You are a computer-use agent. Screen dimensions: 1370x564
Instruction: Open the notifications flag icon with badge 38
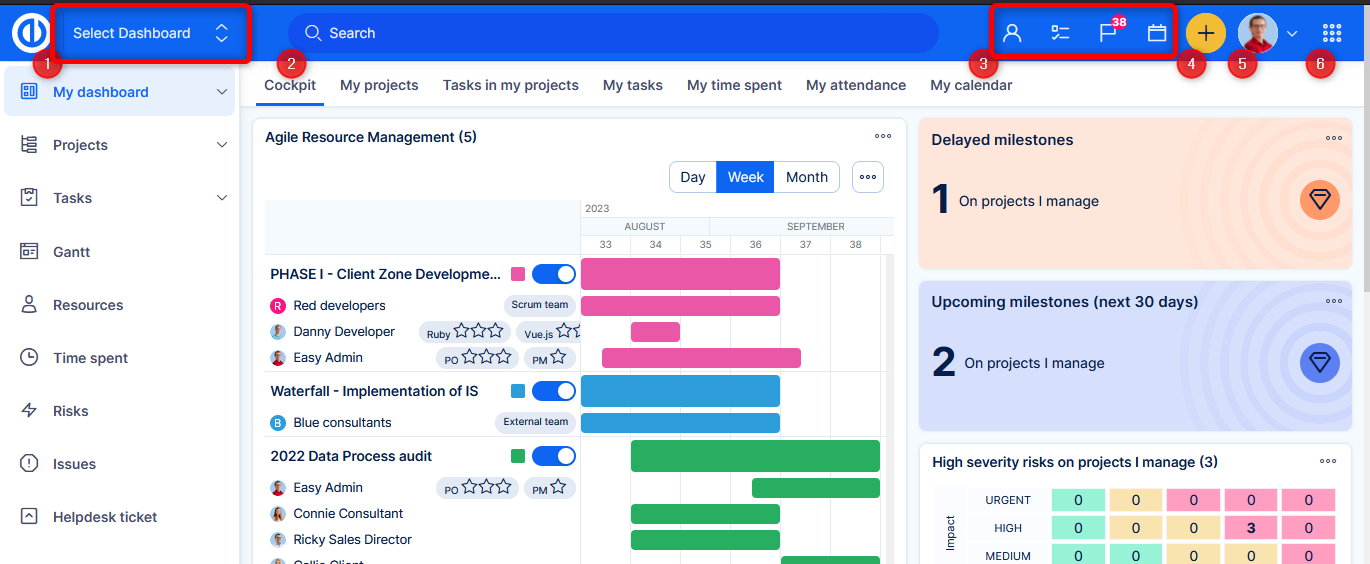[x=1108, y=33]
